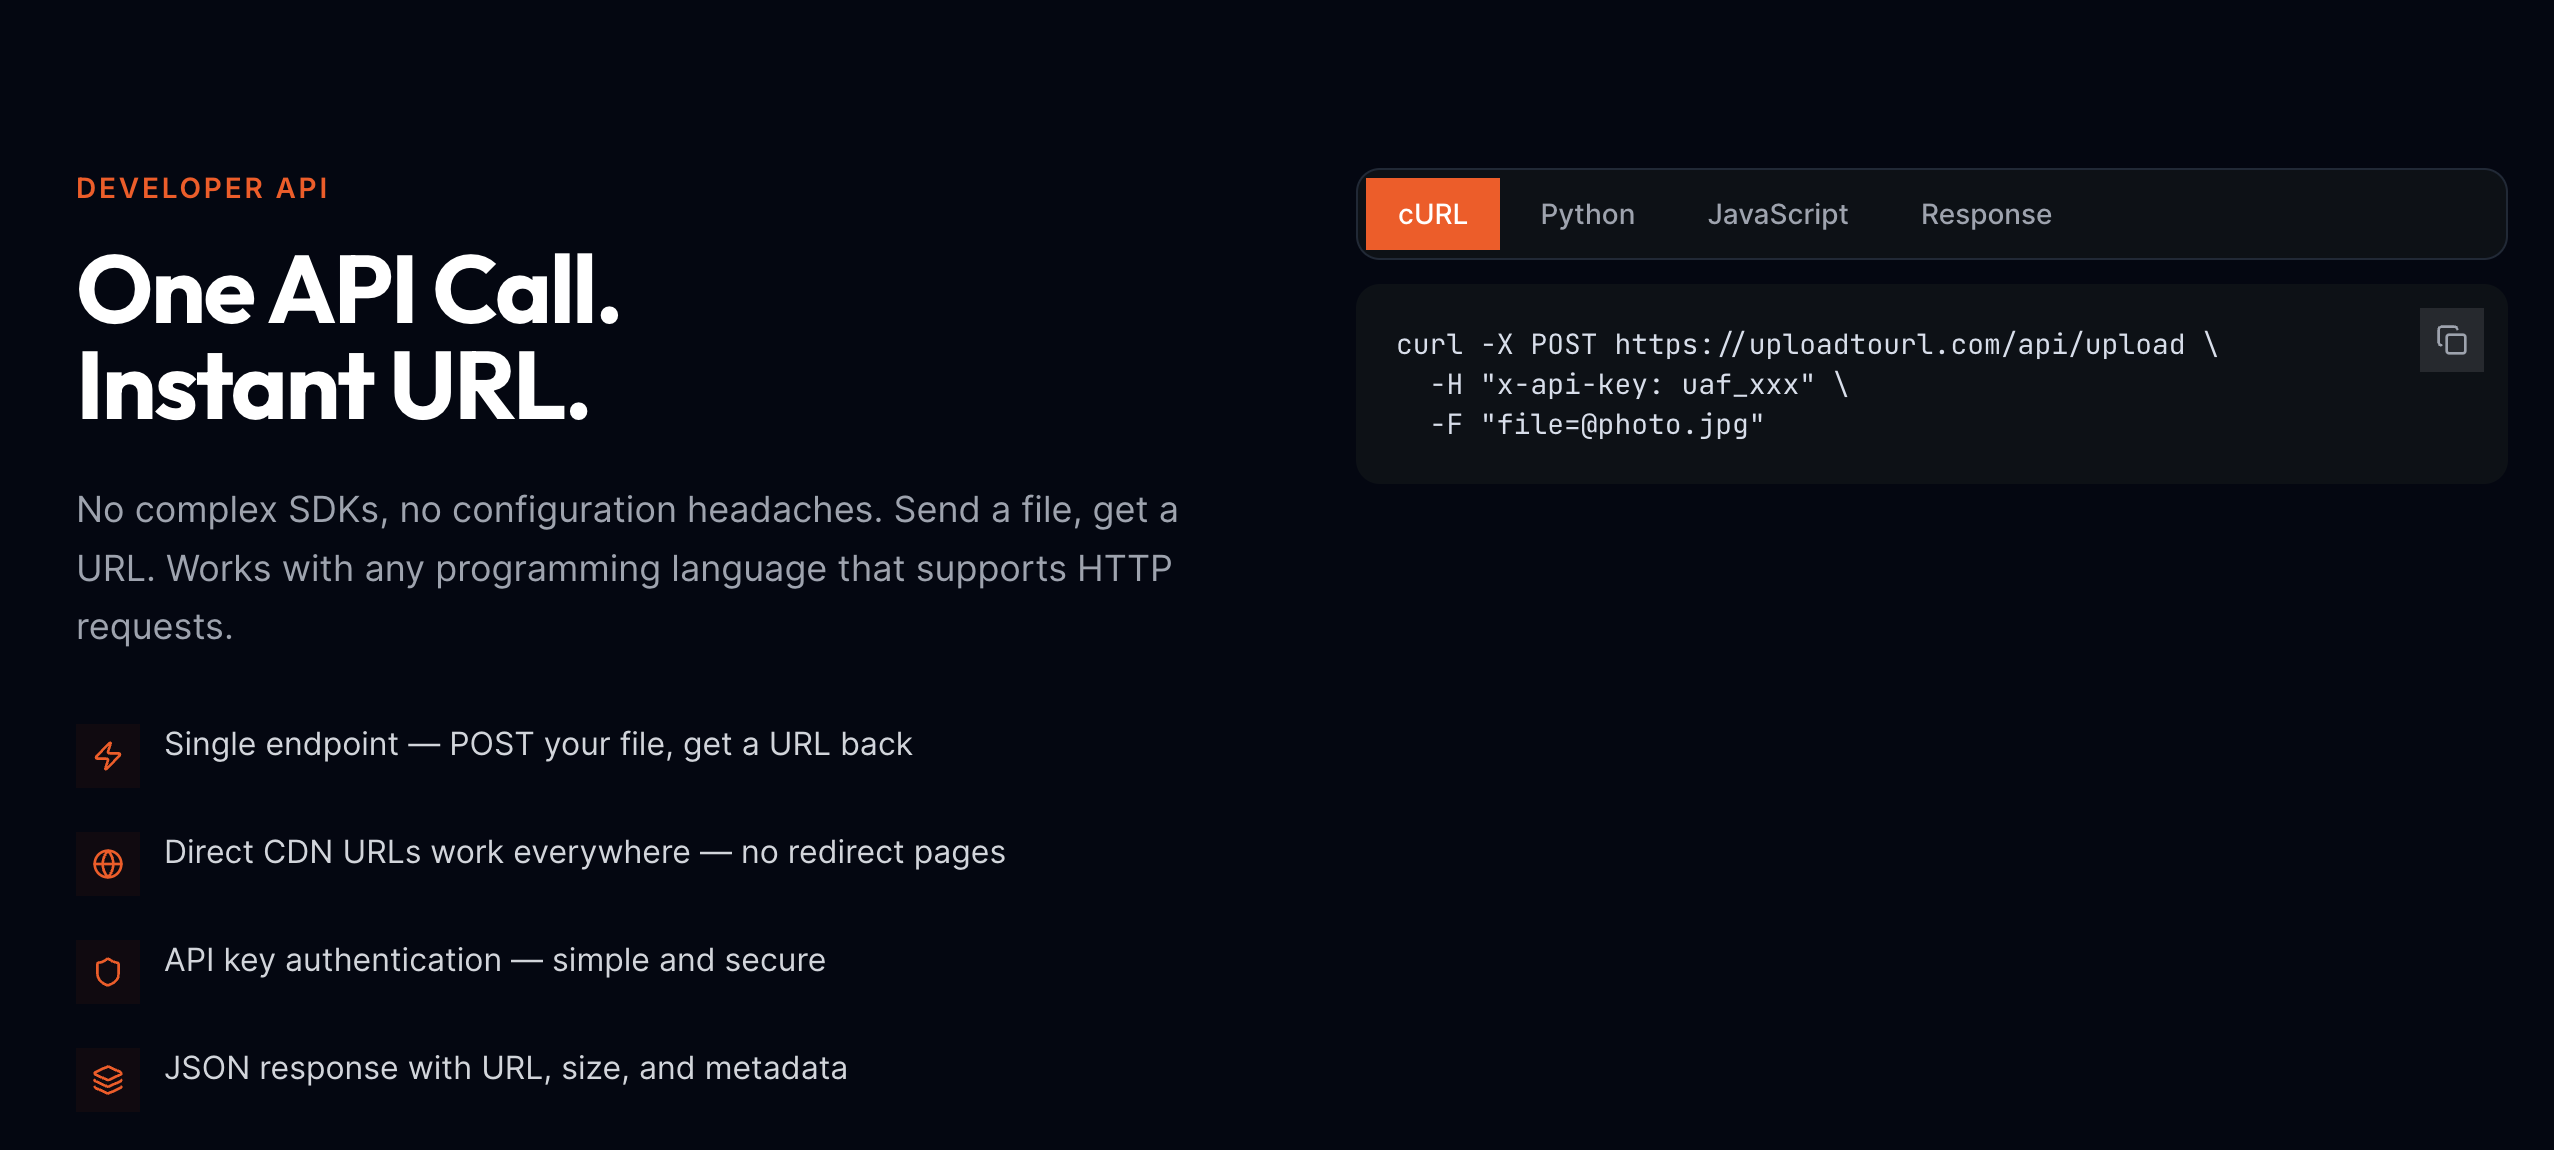Select the cURL tab
Screen dimensions: 2554x1150
1432,213
